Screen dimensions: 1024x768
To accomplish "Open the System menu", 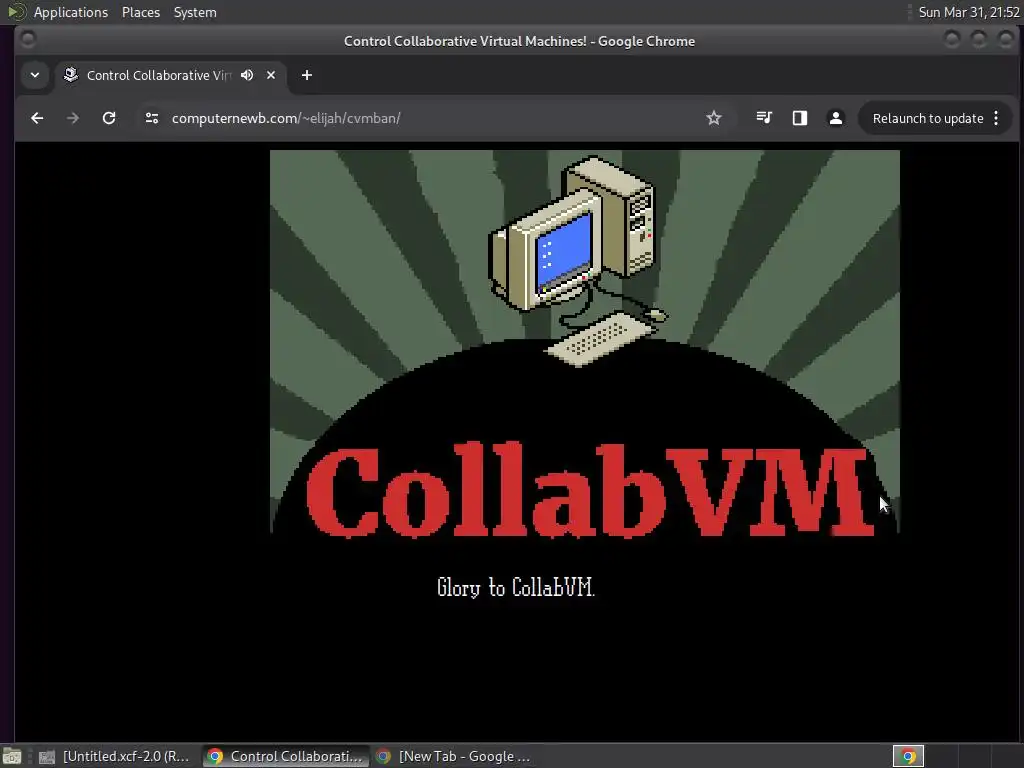I will 195,12.
